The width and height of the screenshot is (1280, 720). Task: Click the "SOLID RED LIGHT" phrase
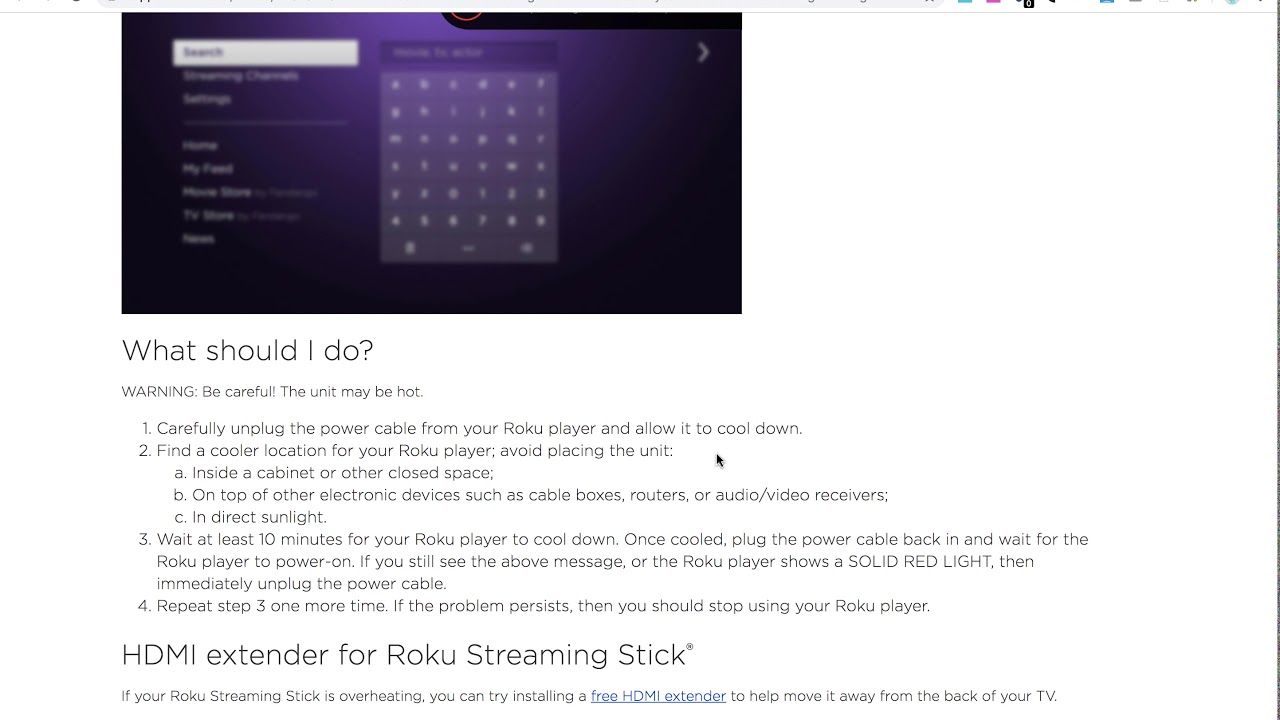(921, 561)
